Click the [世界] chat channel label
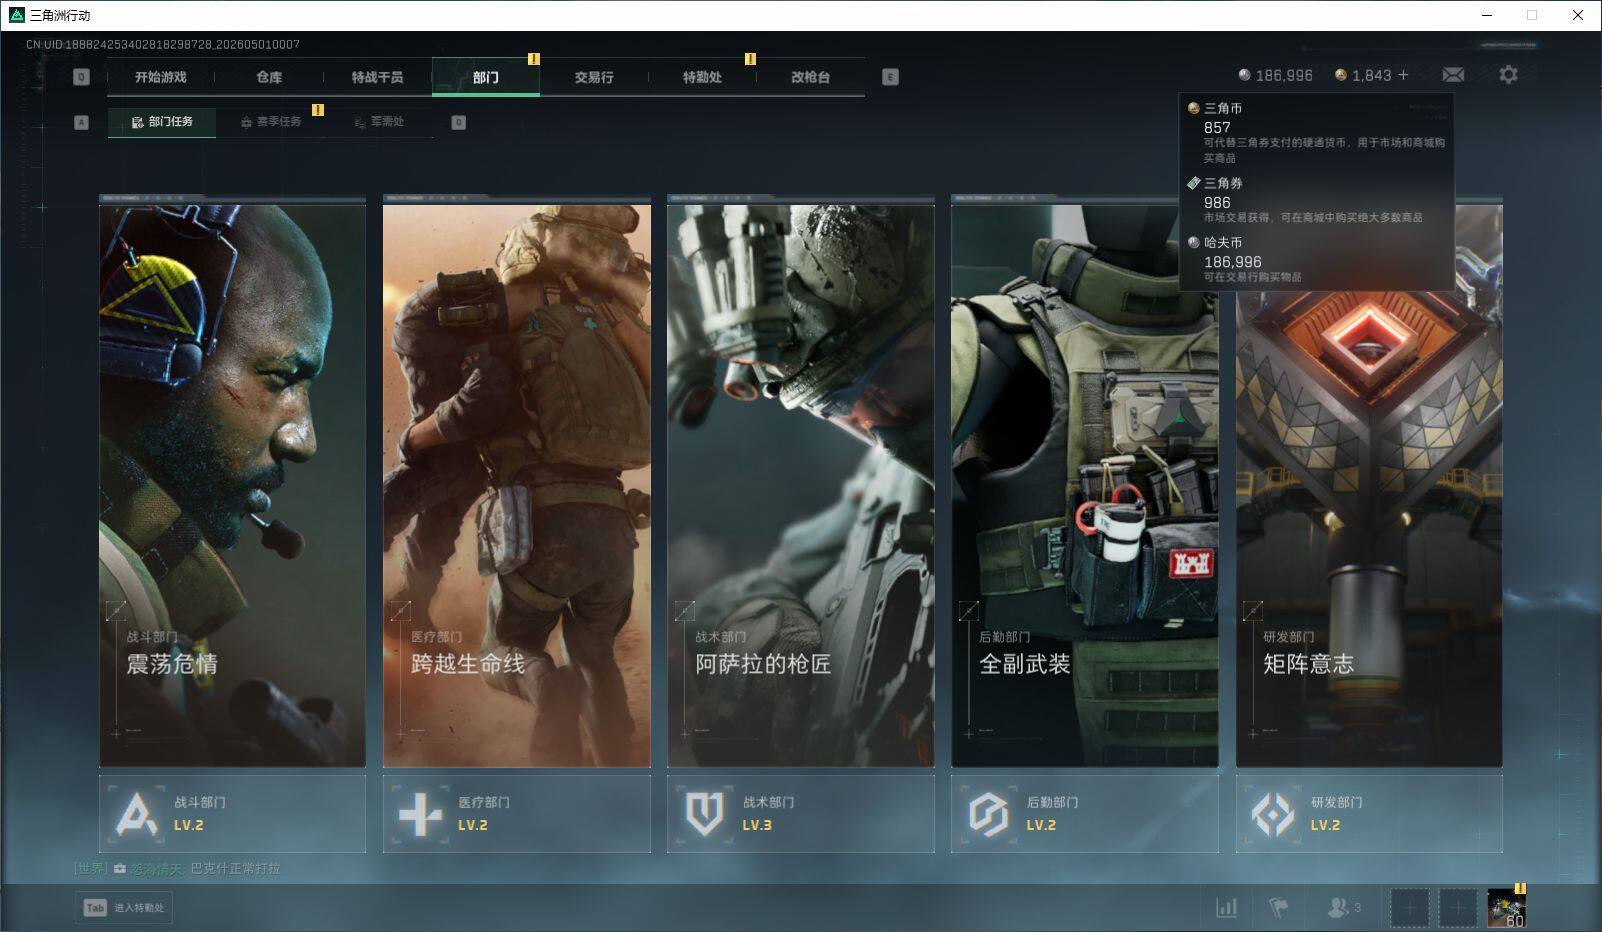 90,868
